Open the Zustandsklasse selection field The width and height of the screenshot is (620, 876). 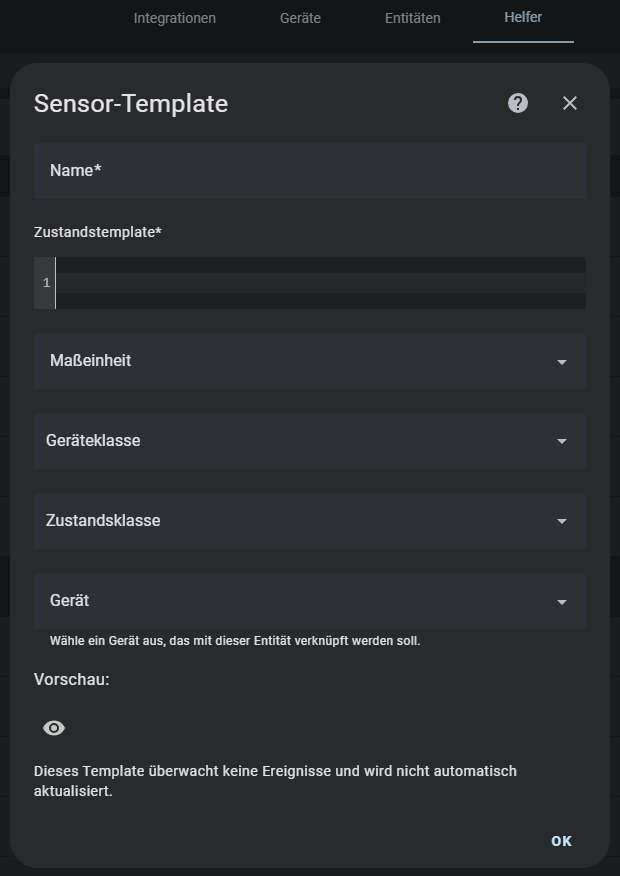click(x=309, y=521)
